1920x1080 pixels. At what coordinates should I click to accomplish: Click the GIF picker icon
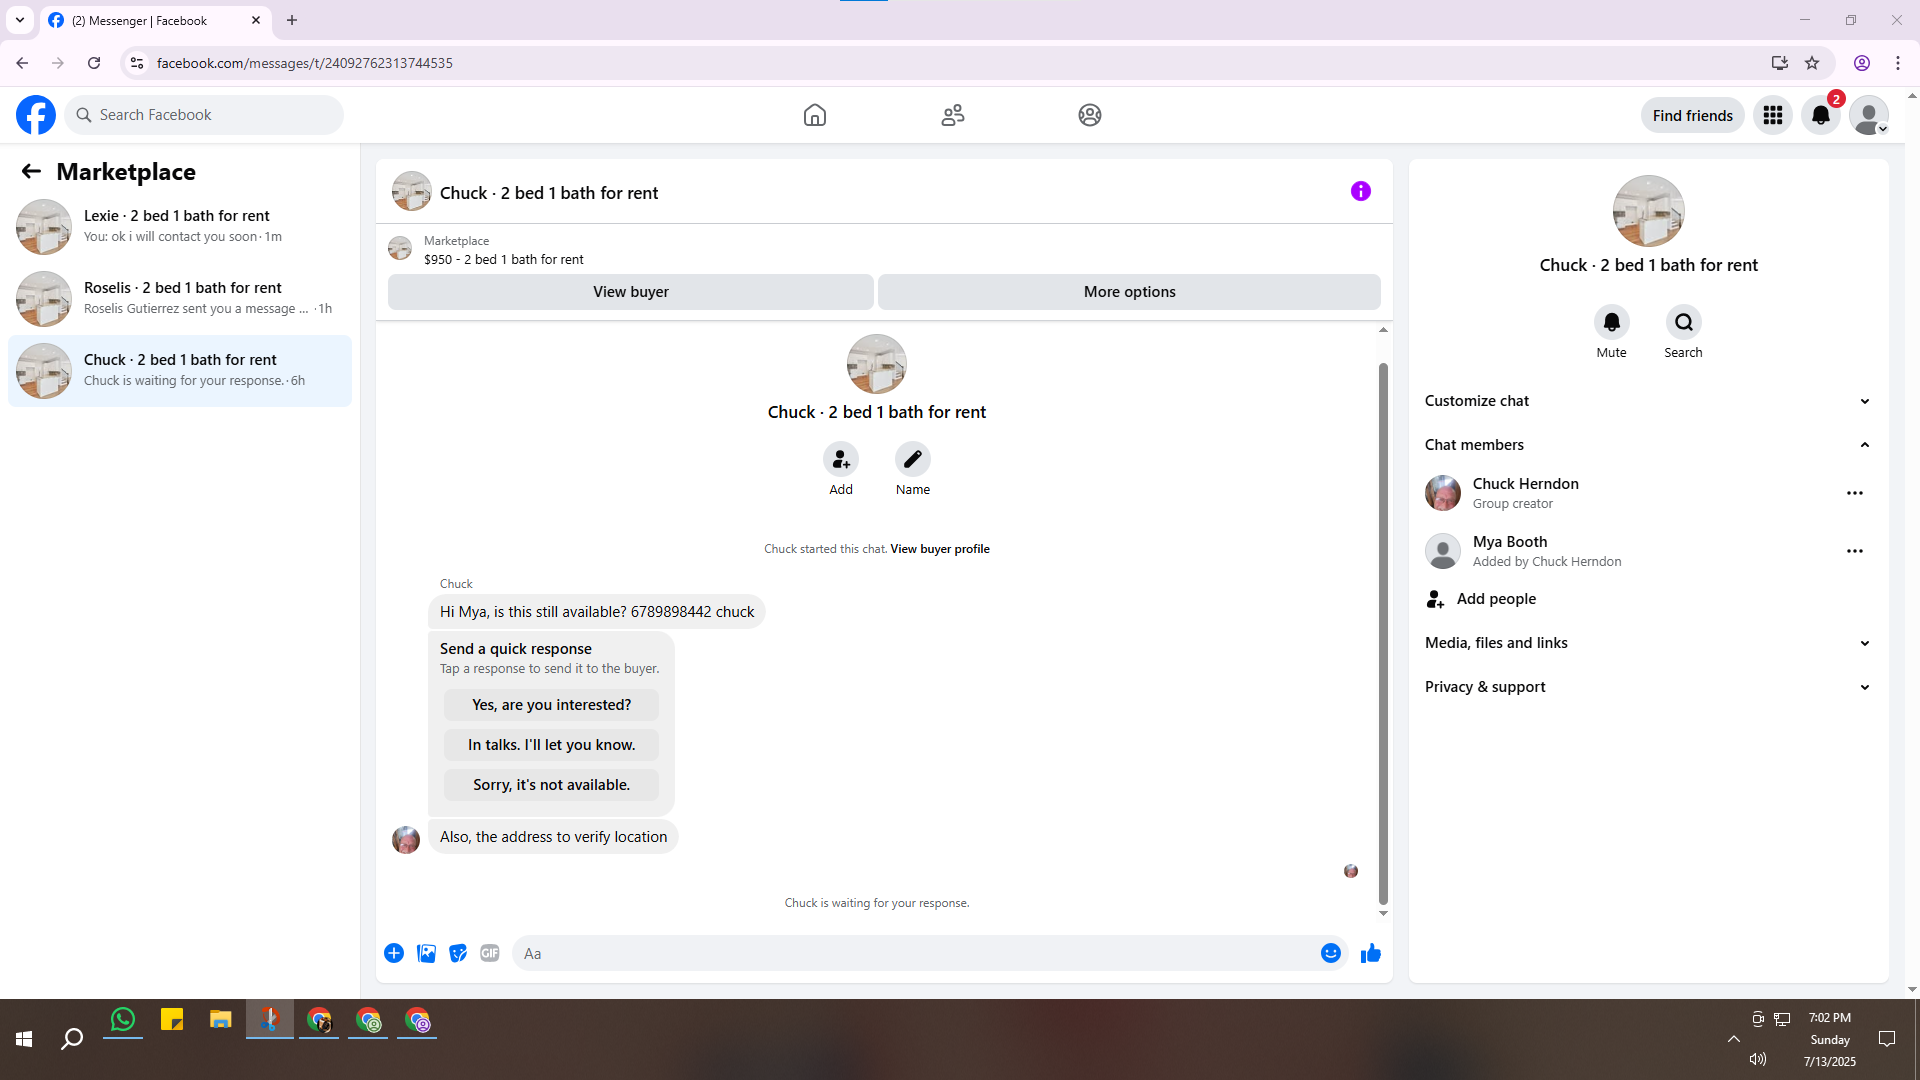(x=489, y=953)
